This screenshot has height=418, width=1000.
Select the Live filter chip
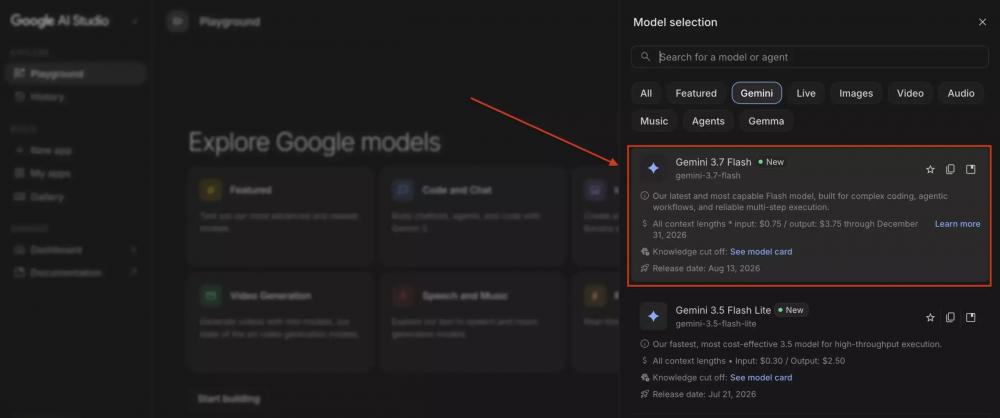[x=805, y=93]
